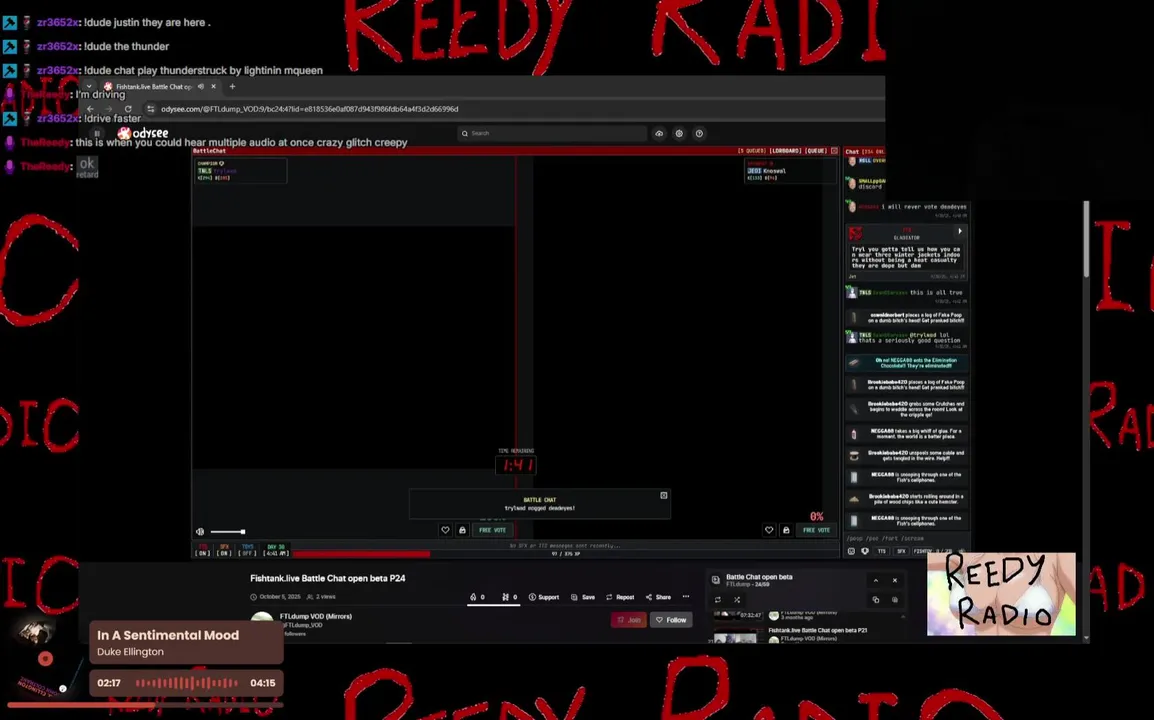Open the QUEUE header tab
Viewport: 1154px width, 720px height.
(x=816, y=151)
